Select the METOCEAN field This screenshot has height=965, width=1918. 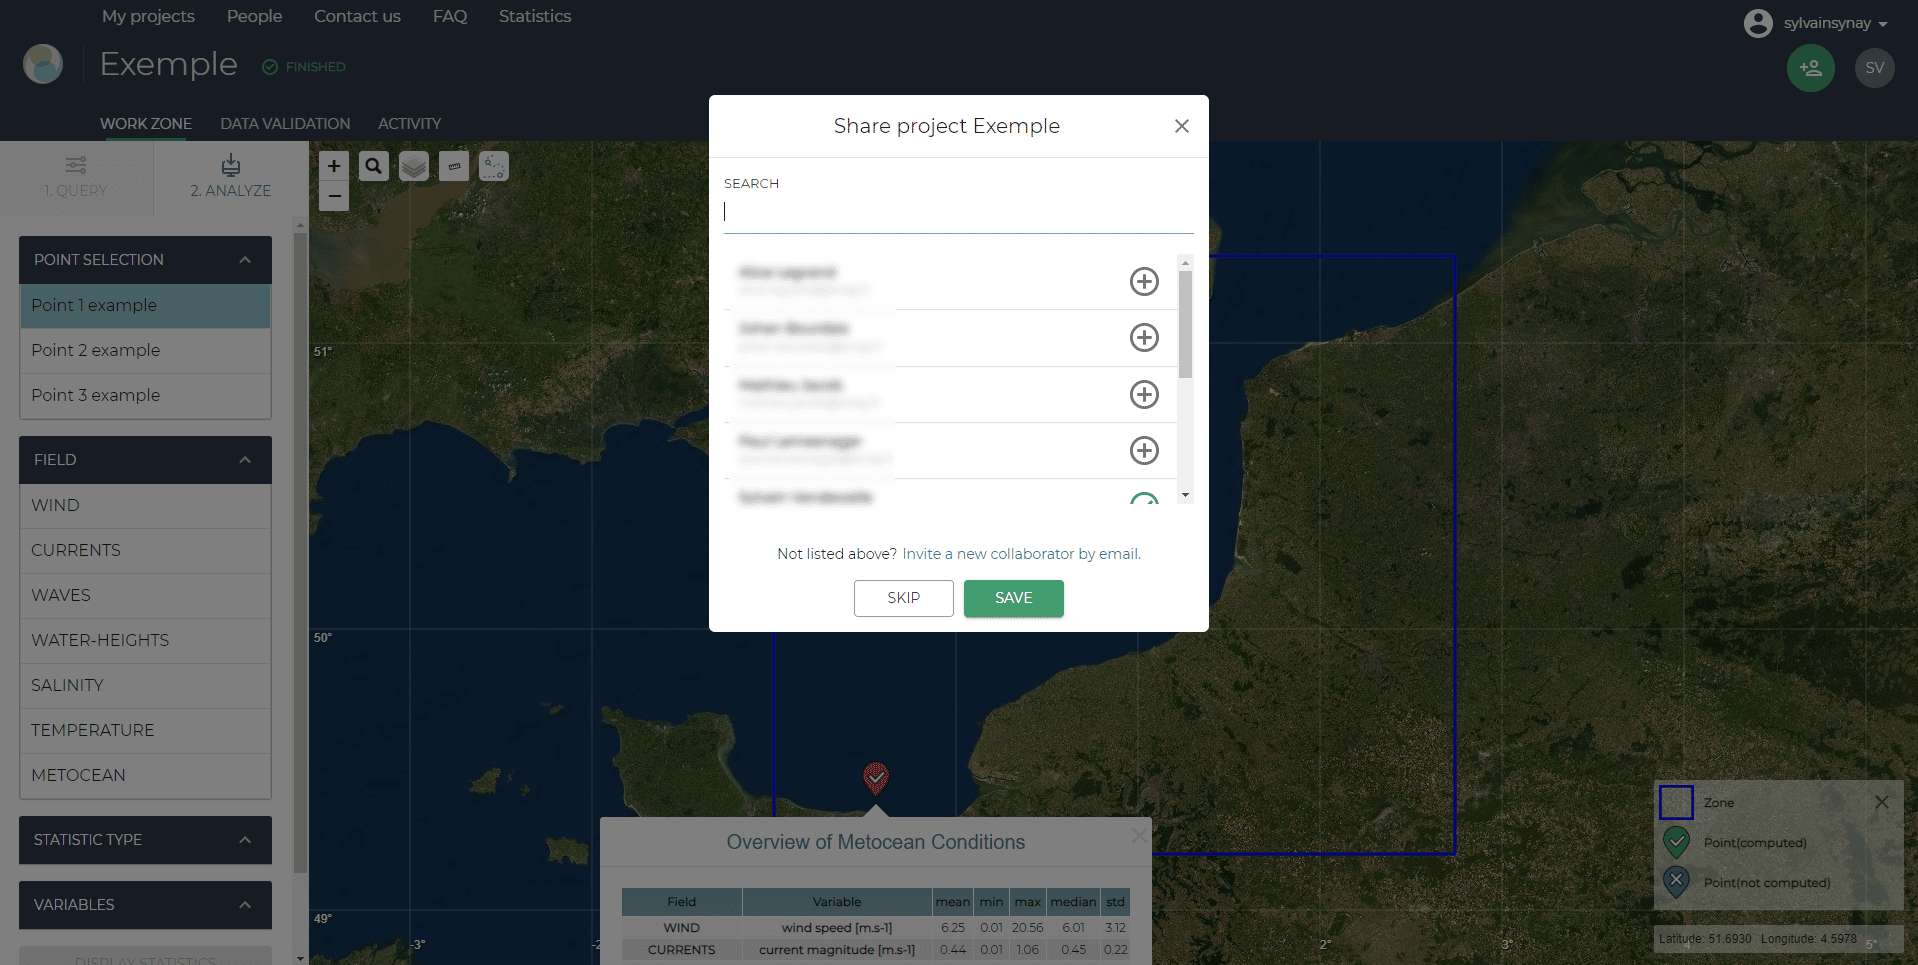click(x=146, y=776)
